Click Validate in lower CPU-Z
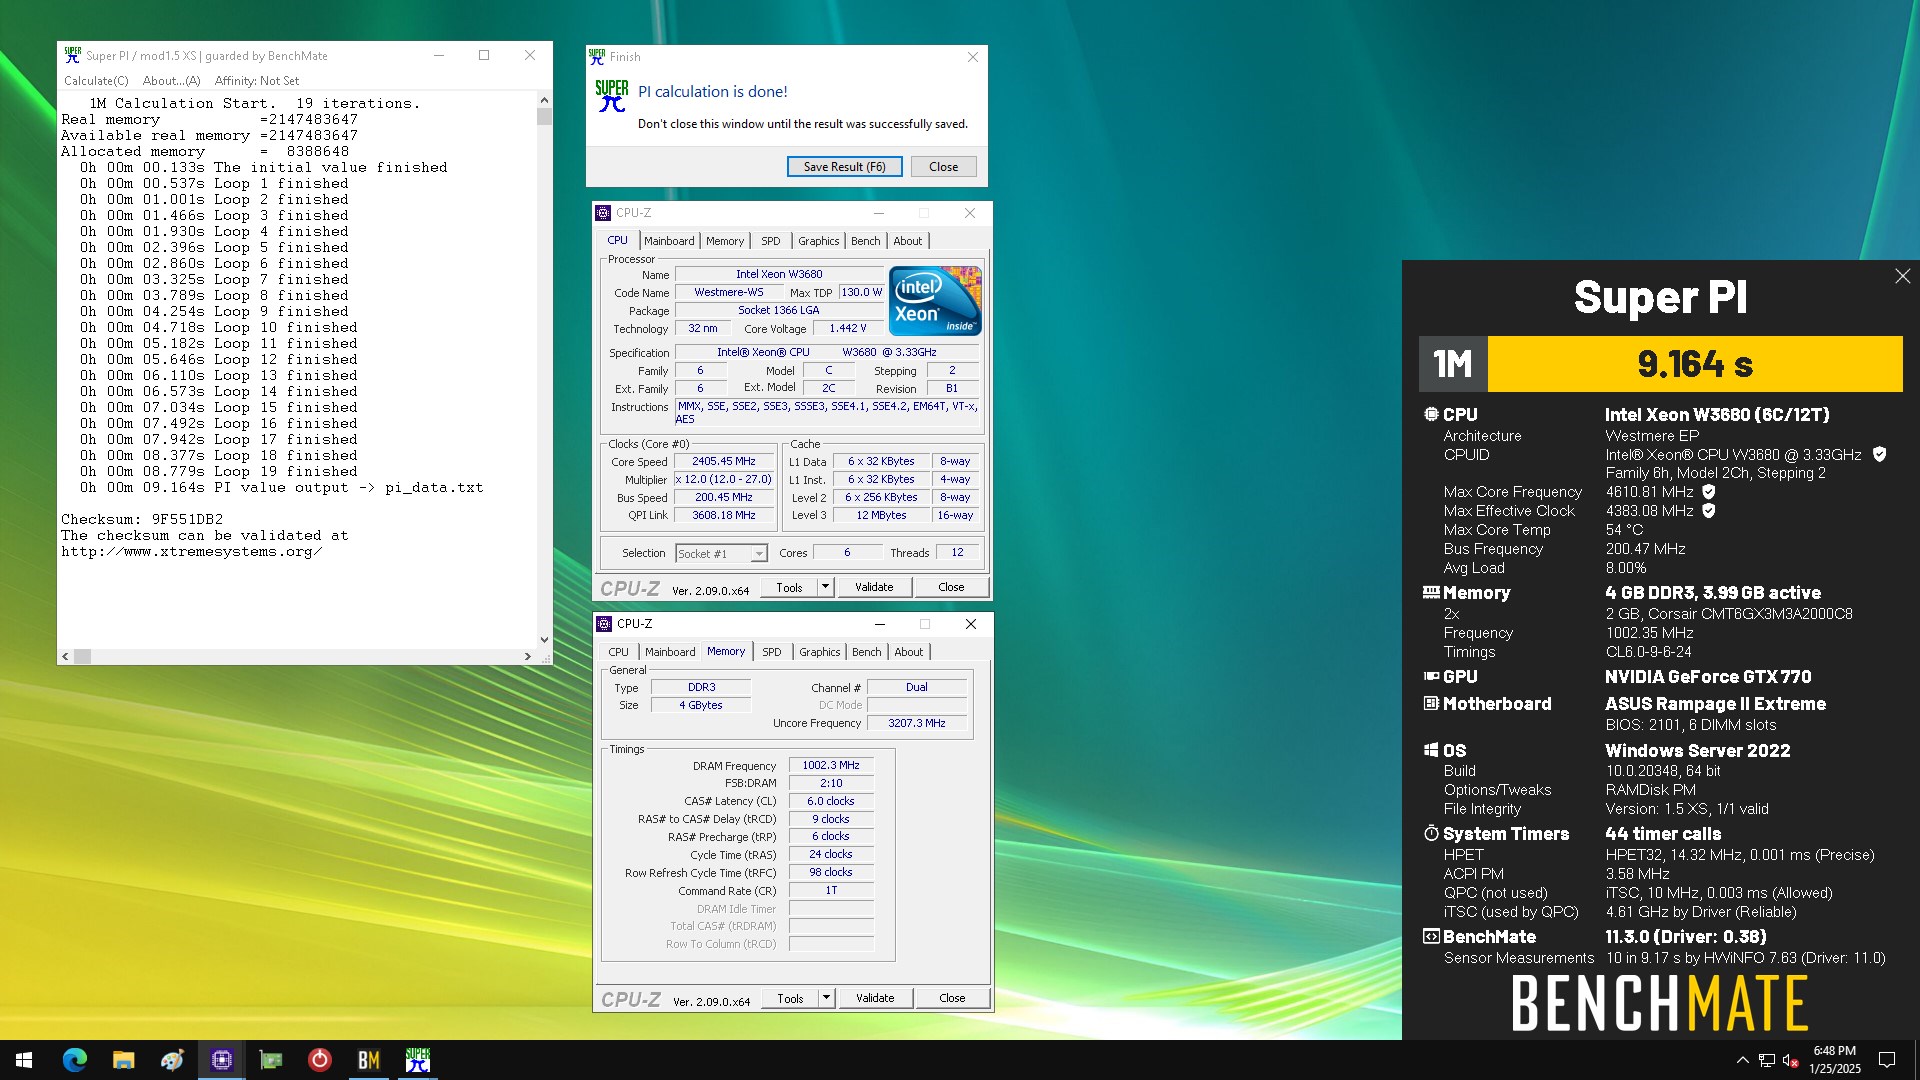The height and width of the screenshot is (1080, 1920). (875, 999)
